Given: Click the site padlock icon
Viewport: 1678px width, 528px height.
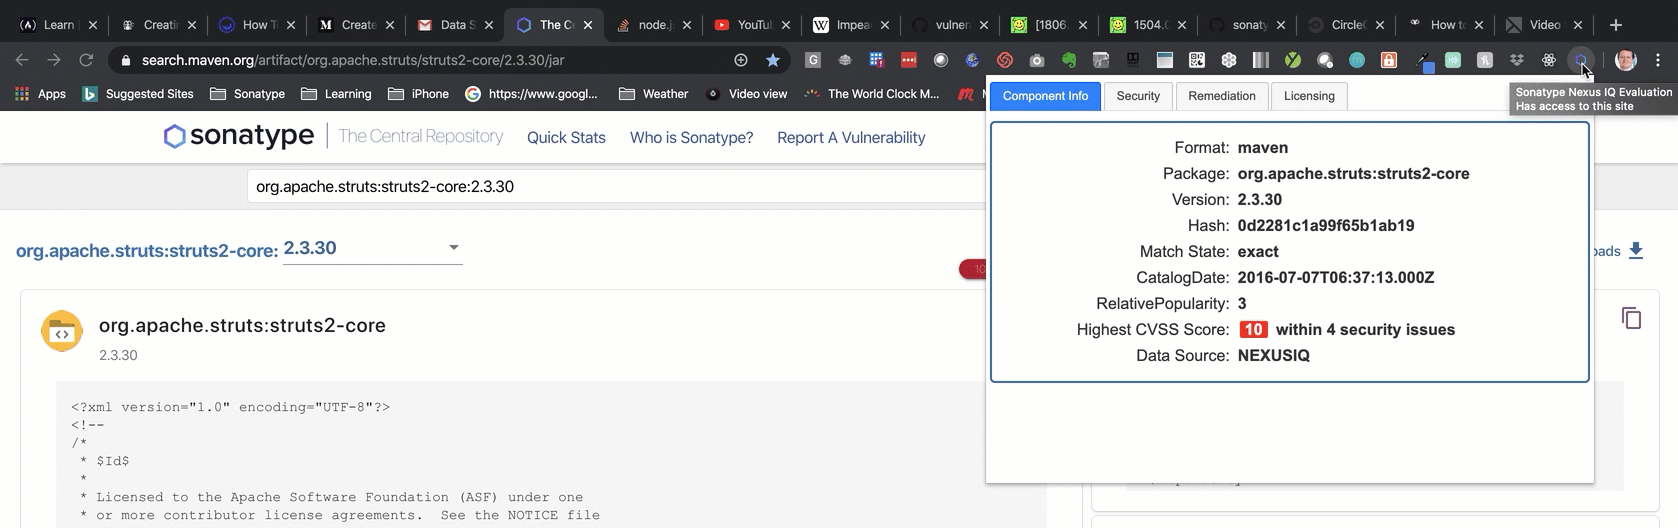Looking at the screenshot, I should (x=125, y=60).
